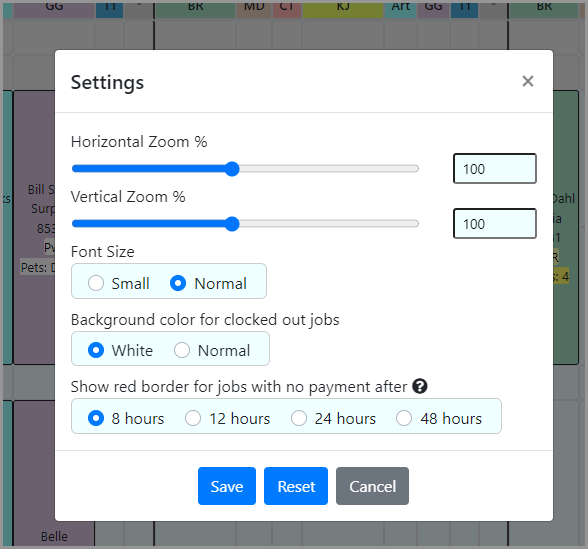The image size is (588, 549).
Task: Click the Vertical Zoom percent input field
Action: (x=495, y=224)
